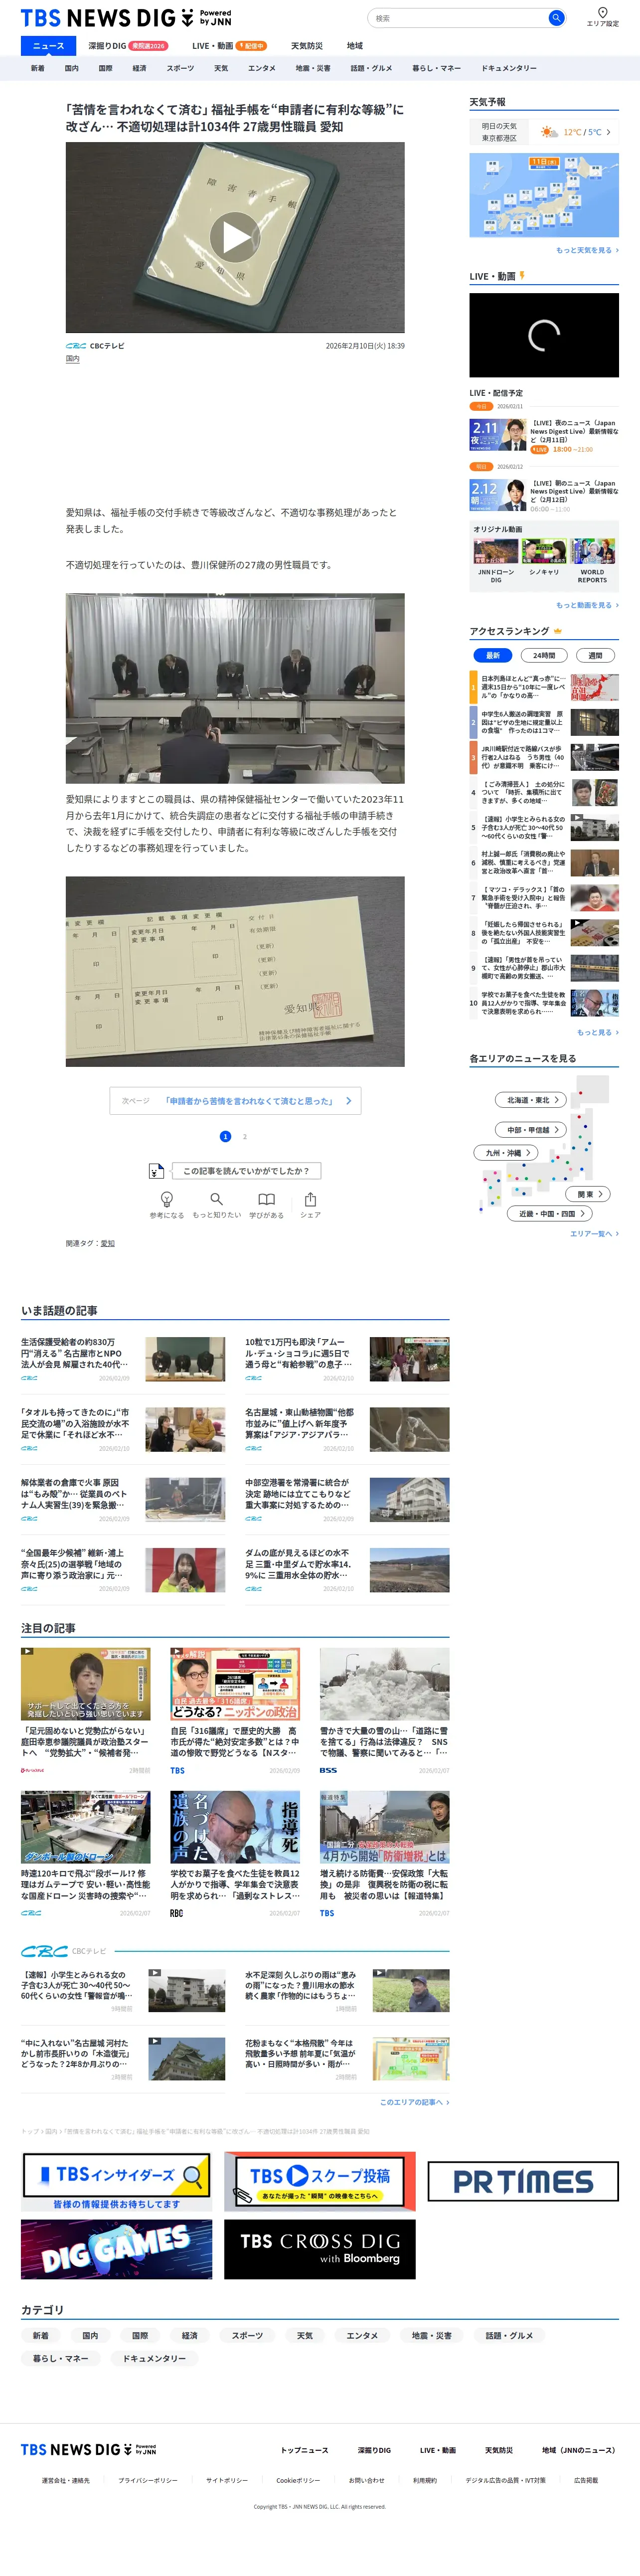
Task: Click the sun icon in the Tokyo forecast
Action: pos(549,132)
